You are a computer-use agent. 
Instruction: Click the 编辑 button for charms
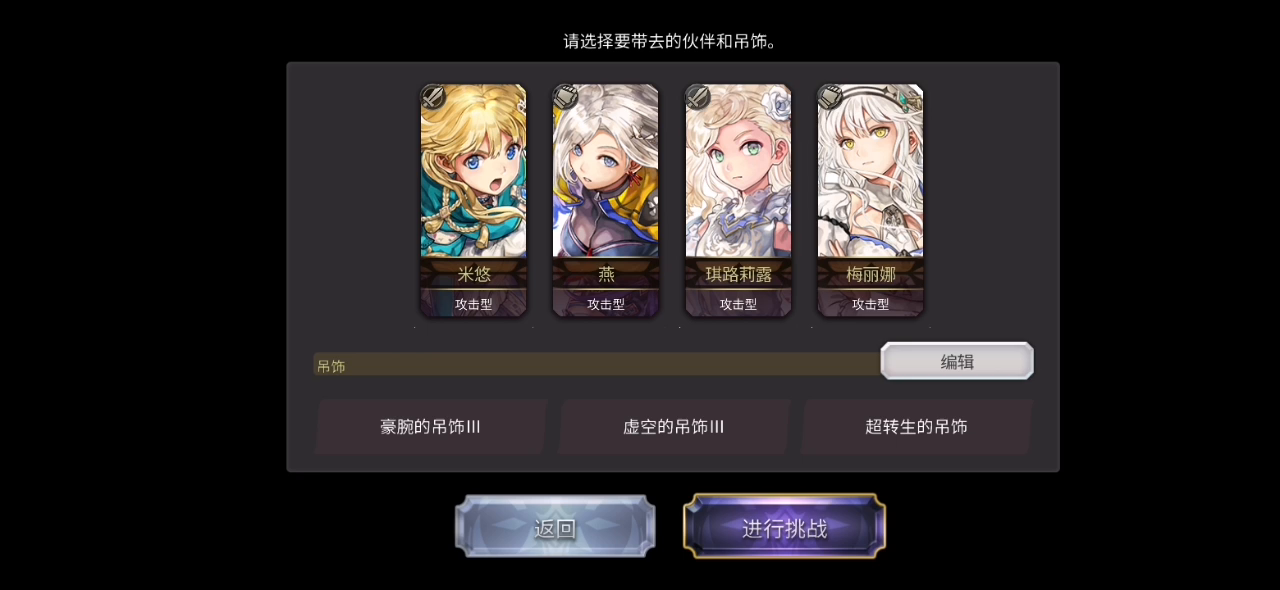tap(957, 361)
